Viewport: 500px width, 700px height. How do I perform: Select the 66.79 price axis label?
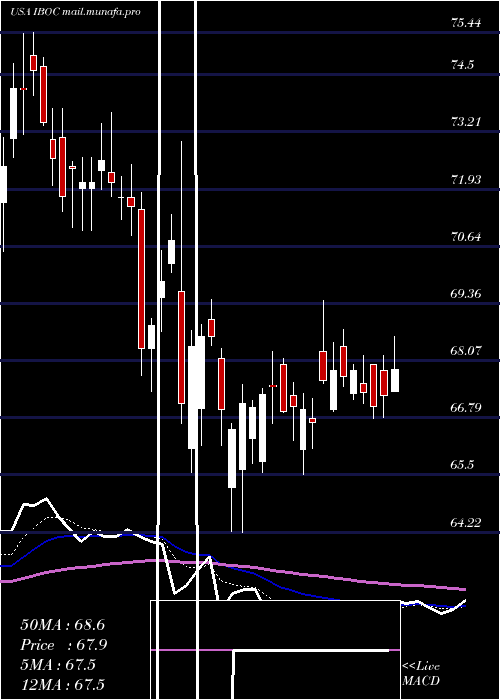pyautogui.click(x=466, y=408)
